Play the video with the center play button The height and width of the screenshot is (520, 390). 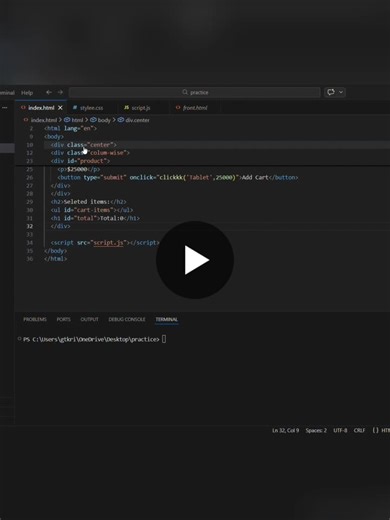click(x=195, y=260)
